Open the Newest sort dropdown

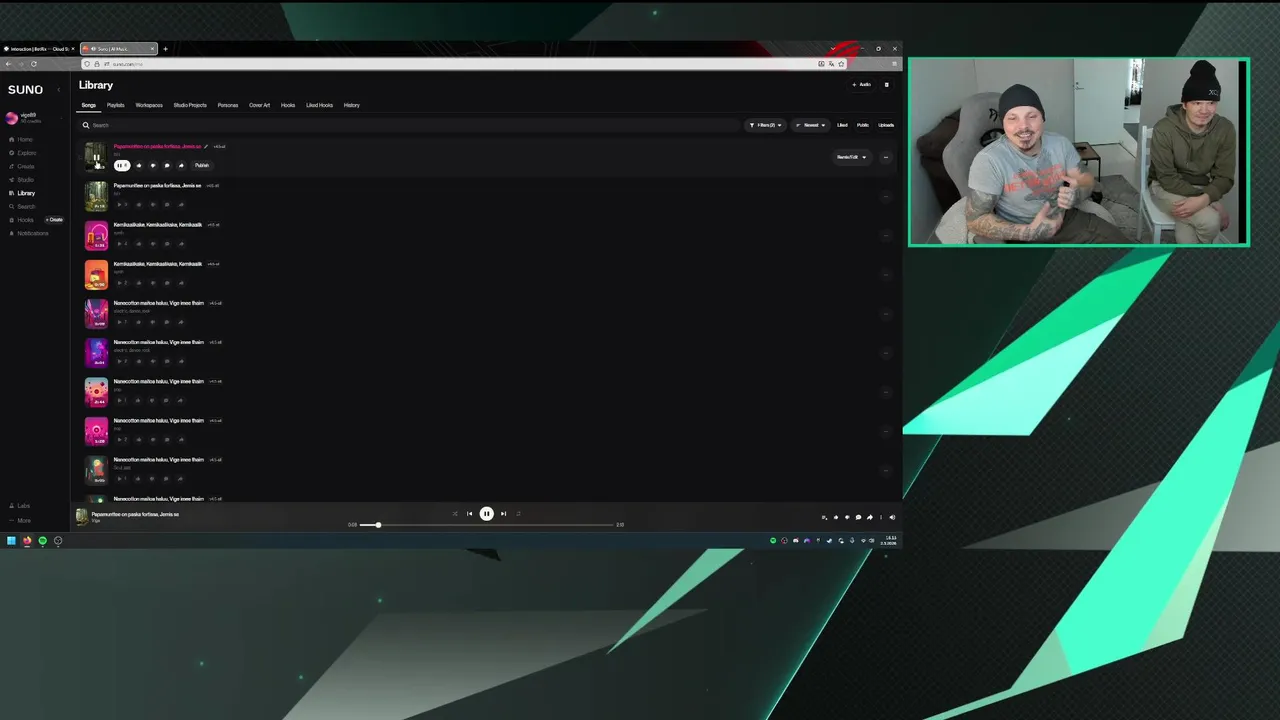[x=811, y=125]
